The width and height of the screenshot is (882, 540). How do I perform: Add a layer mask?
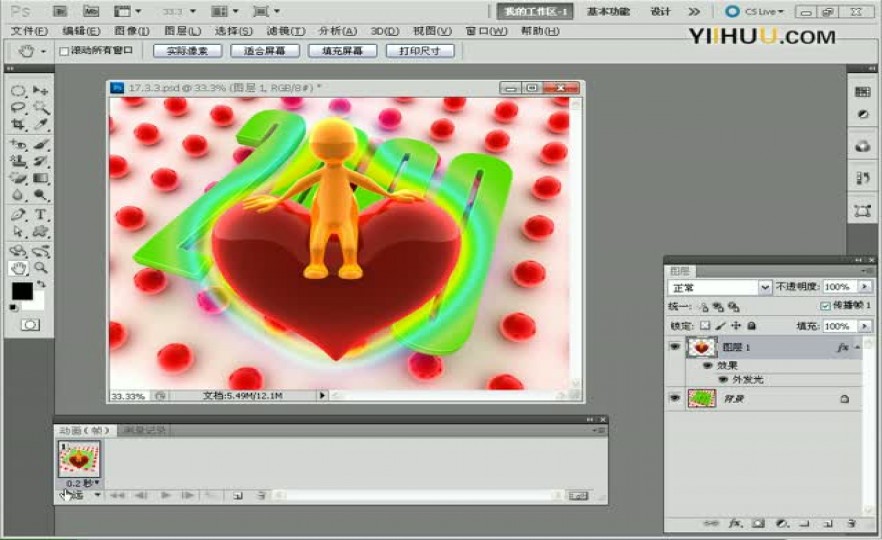[x=758, y=524]
